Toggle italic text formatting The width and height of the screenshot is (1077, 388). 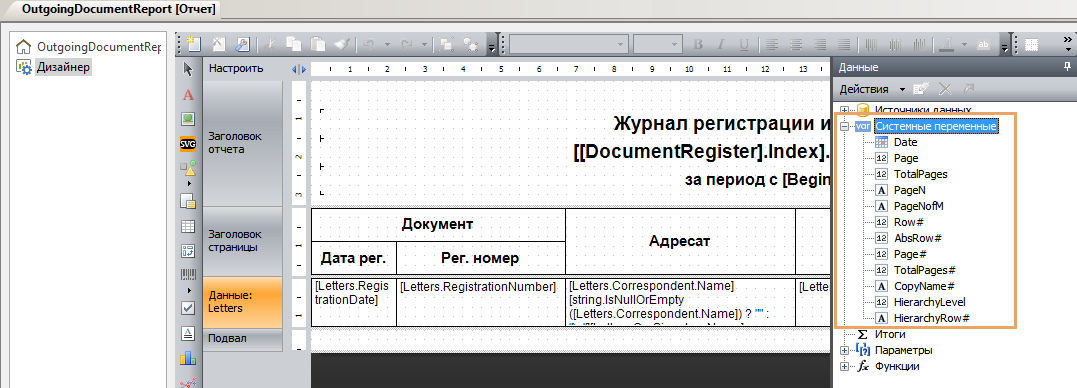tap(721, 45)
